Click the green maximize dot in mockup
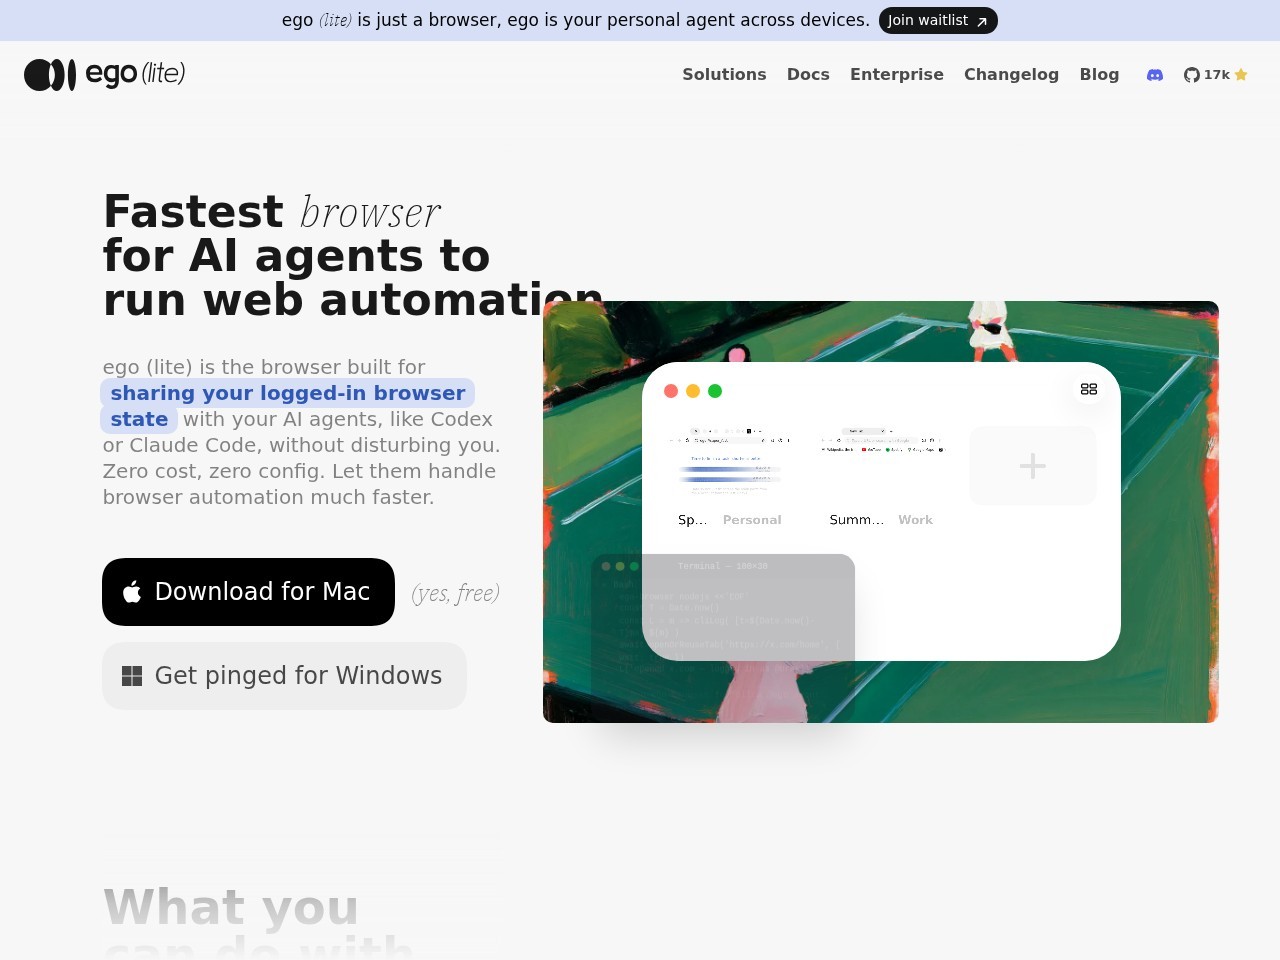 click(715, 391)
